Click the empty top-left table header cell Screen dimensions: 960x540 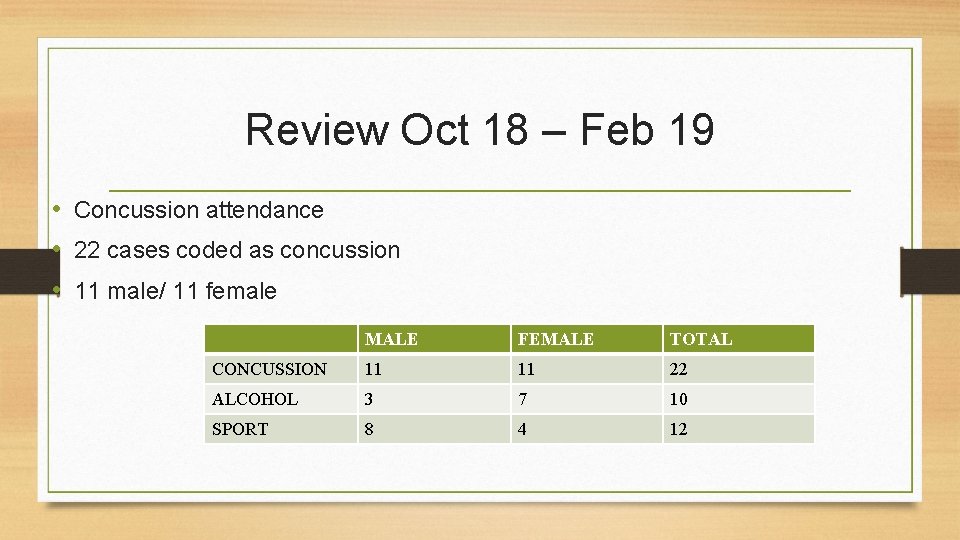(280, 339)
